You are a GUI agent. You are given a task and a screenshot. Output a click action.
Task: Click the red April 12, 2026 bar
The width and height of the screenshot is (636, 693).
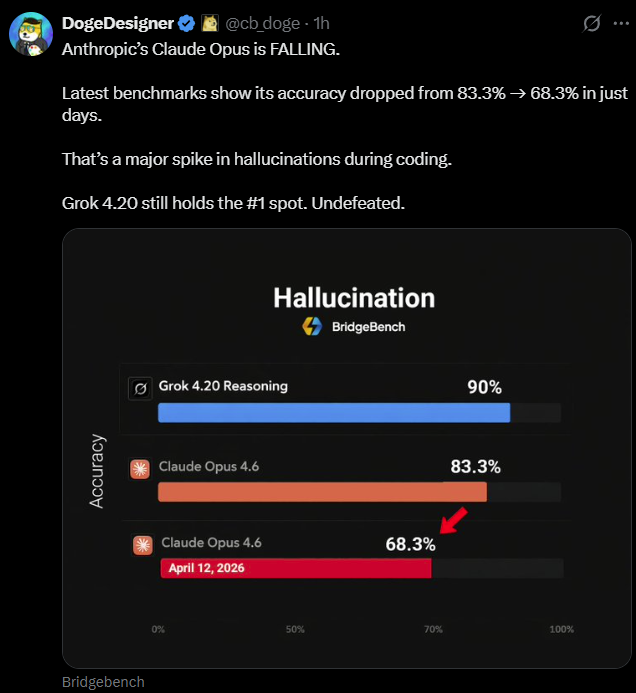(x=296, y=568)
